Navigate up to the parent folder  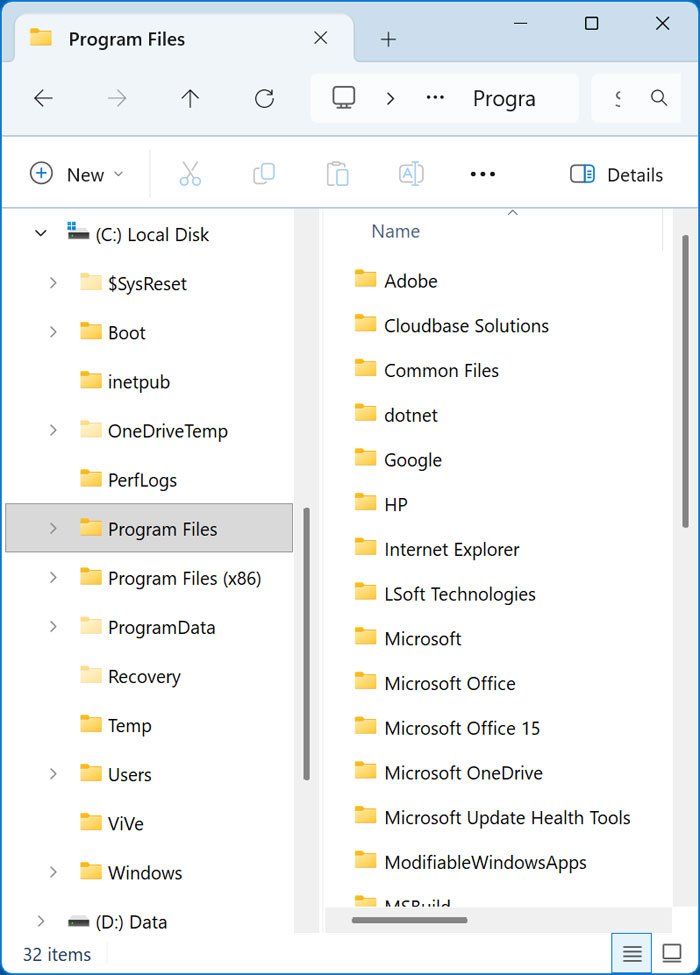[190, 98]
